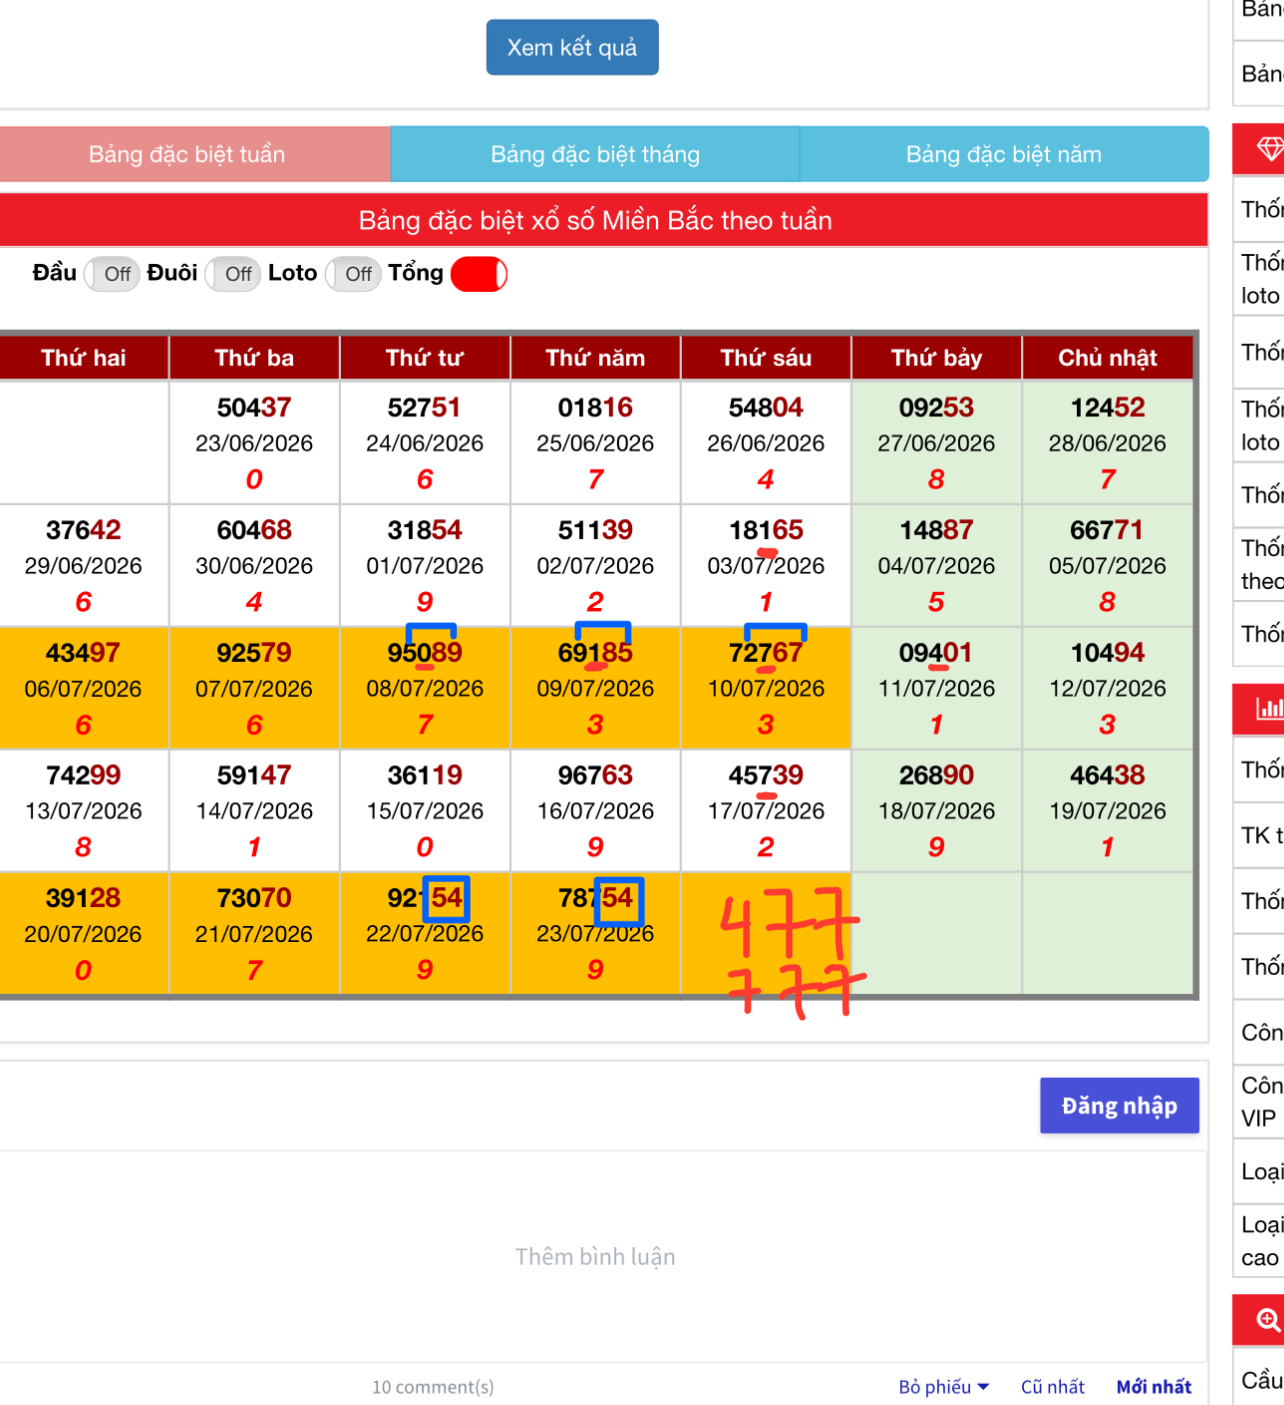The height and width of the screenshot is (1405, 1284).
Task: Disable the red Tổng switch
Action: click(479, 273)
